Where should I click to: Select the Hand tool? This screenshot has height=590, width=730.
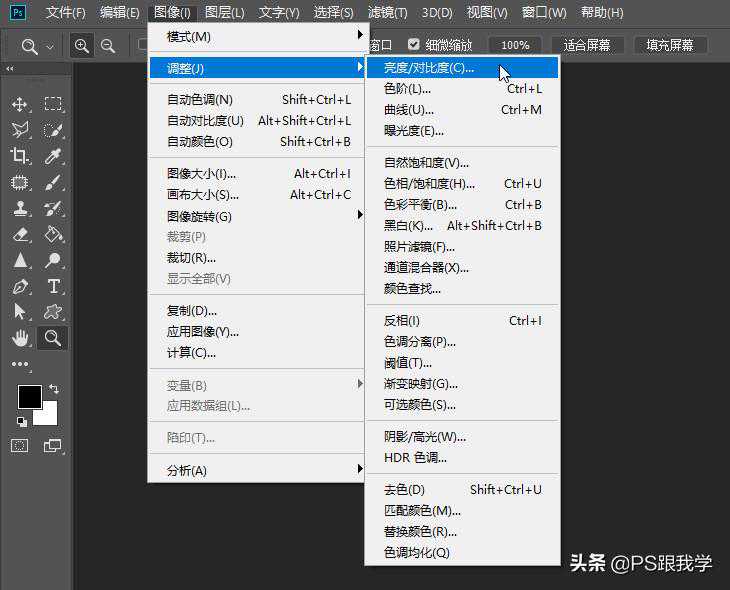(x=20, y=338)
